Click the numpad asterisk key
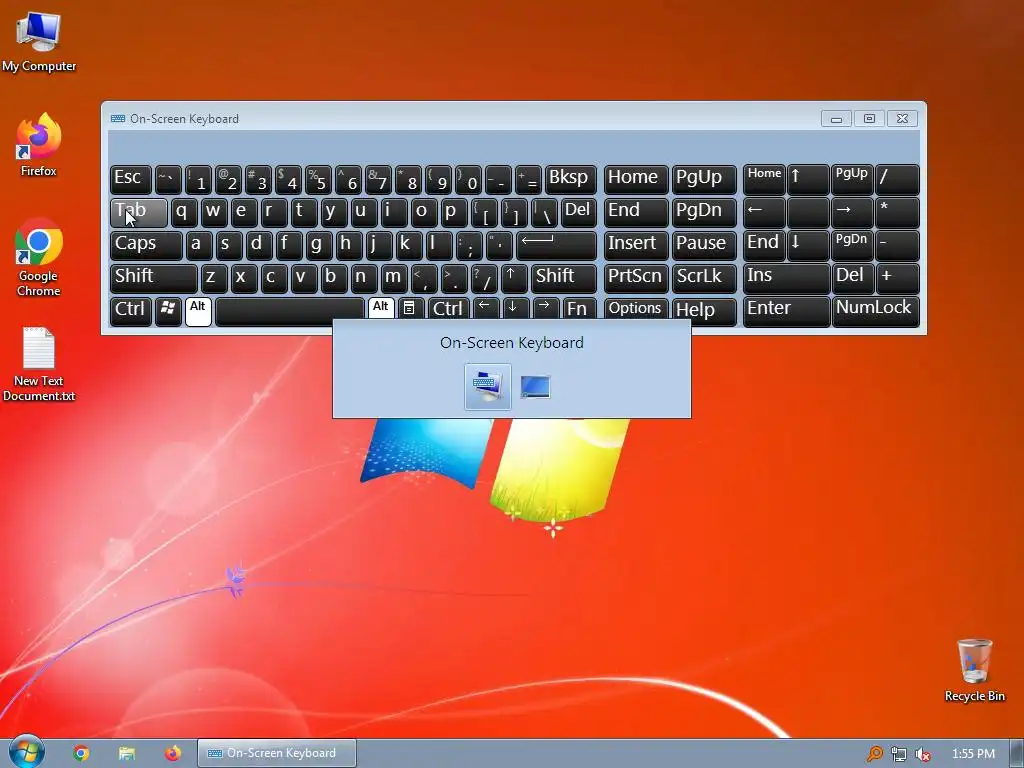 pyautogui.click(x=897, y=212)
